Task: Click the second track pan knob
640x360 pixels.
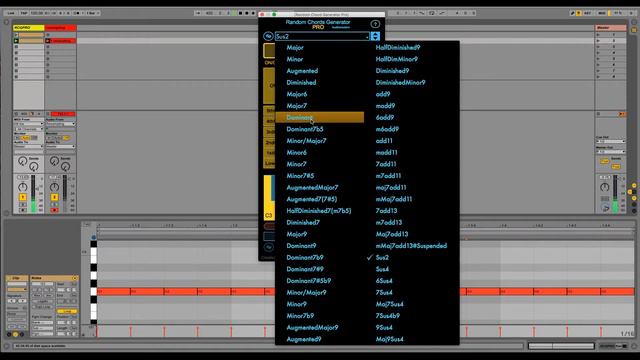Action: (54, 187)
